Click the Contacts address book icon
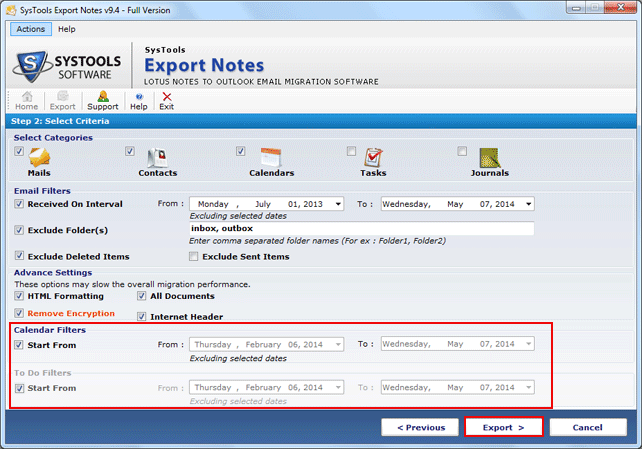The height and width of the screenshot is (449, 642). tap(158, 158)
